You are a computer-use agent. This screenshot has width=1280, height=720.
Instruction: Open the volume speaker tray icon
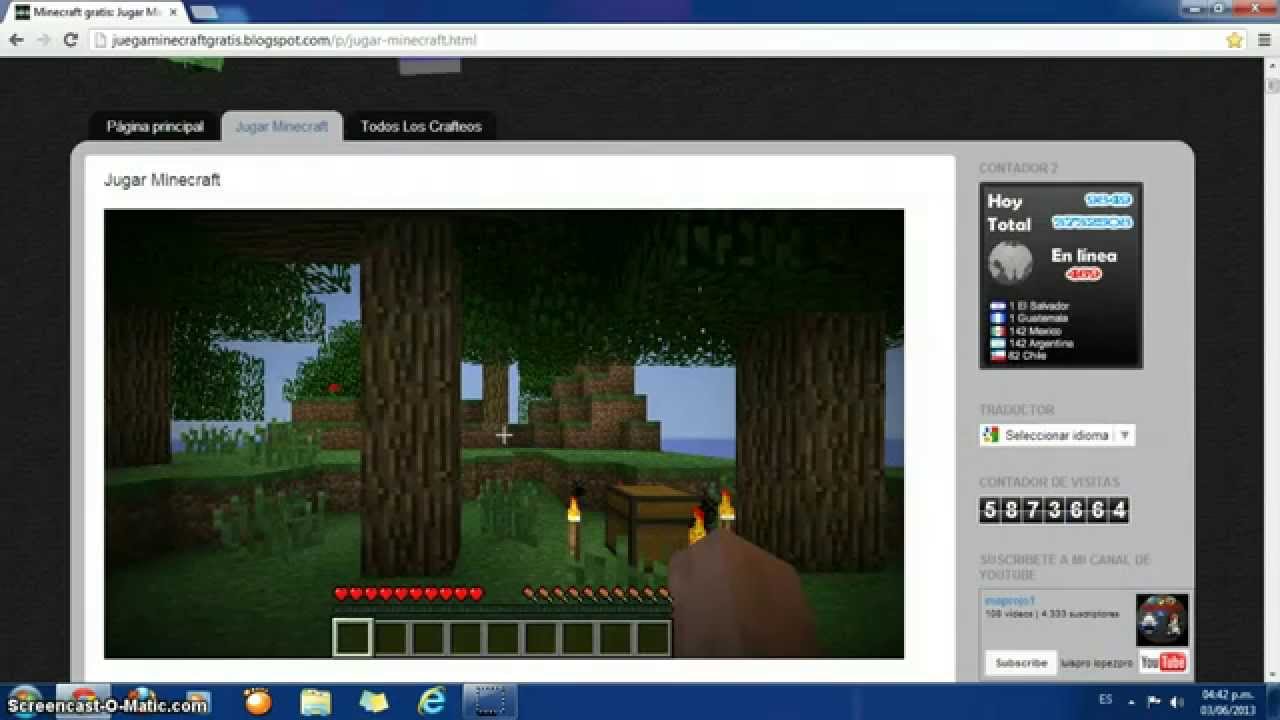[1177, 701]
